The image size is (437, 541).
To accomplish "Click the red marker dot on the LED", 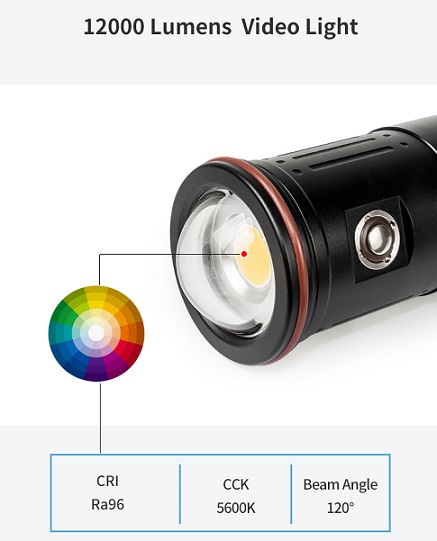I will (x=244, y=254).
